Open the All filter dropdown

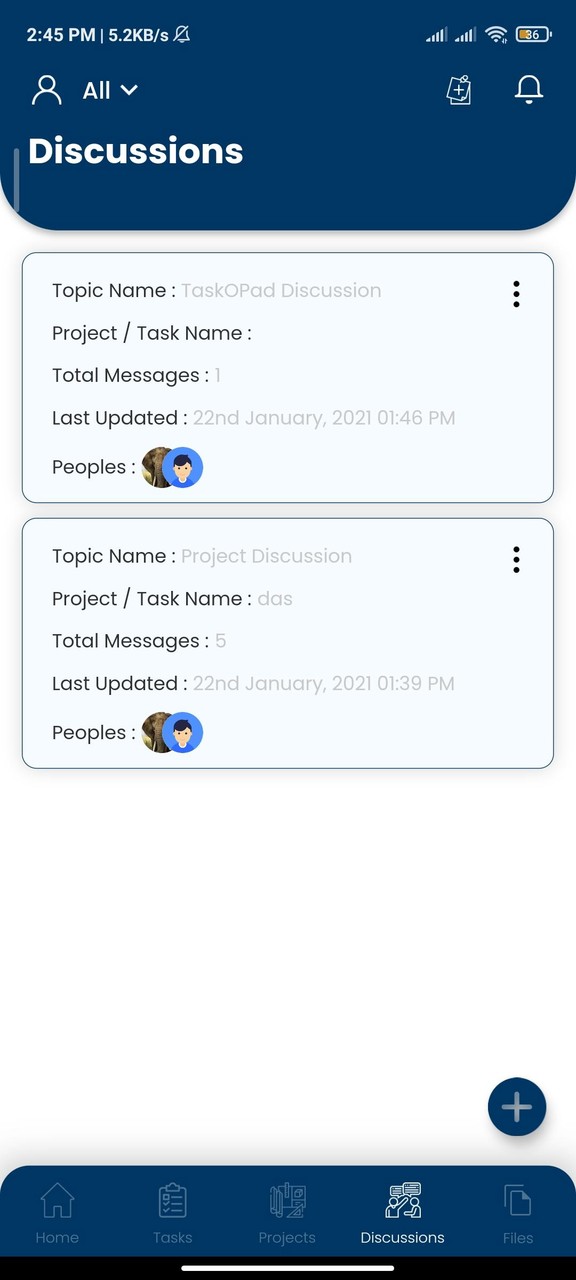[x=107, y=90]
